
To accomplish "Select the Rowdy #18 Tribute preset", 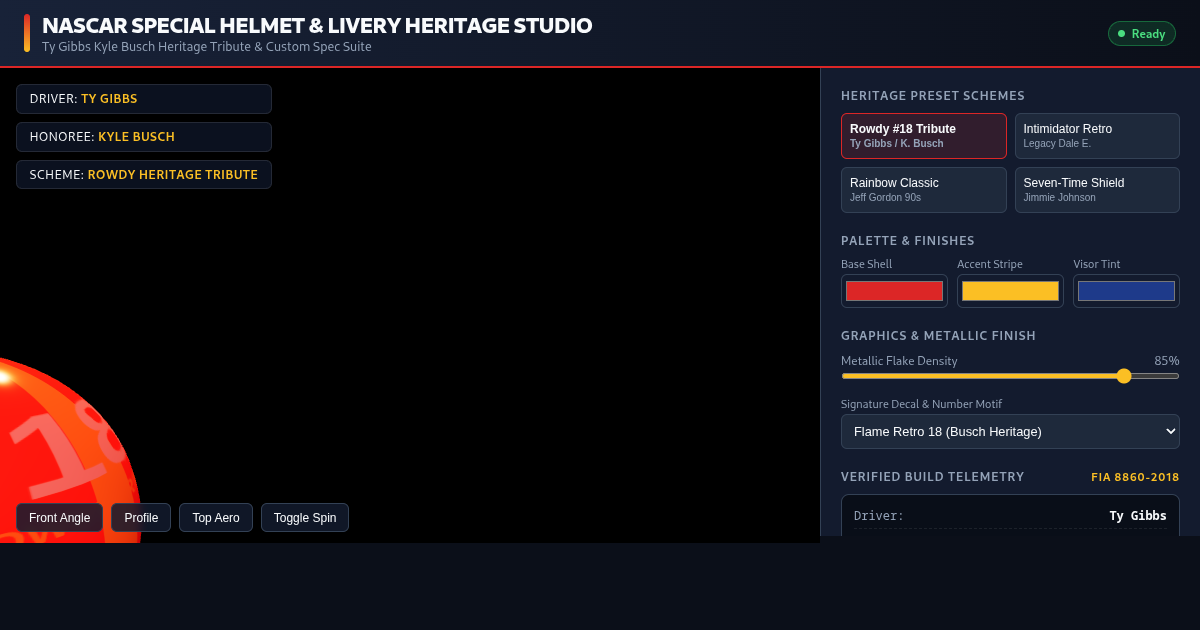I will pyautogui.click(x=924, y=136).
